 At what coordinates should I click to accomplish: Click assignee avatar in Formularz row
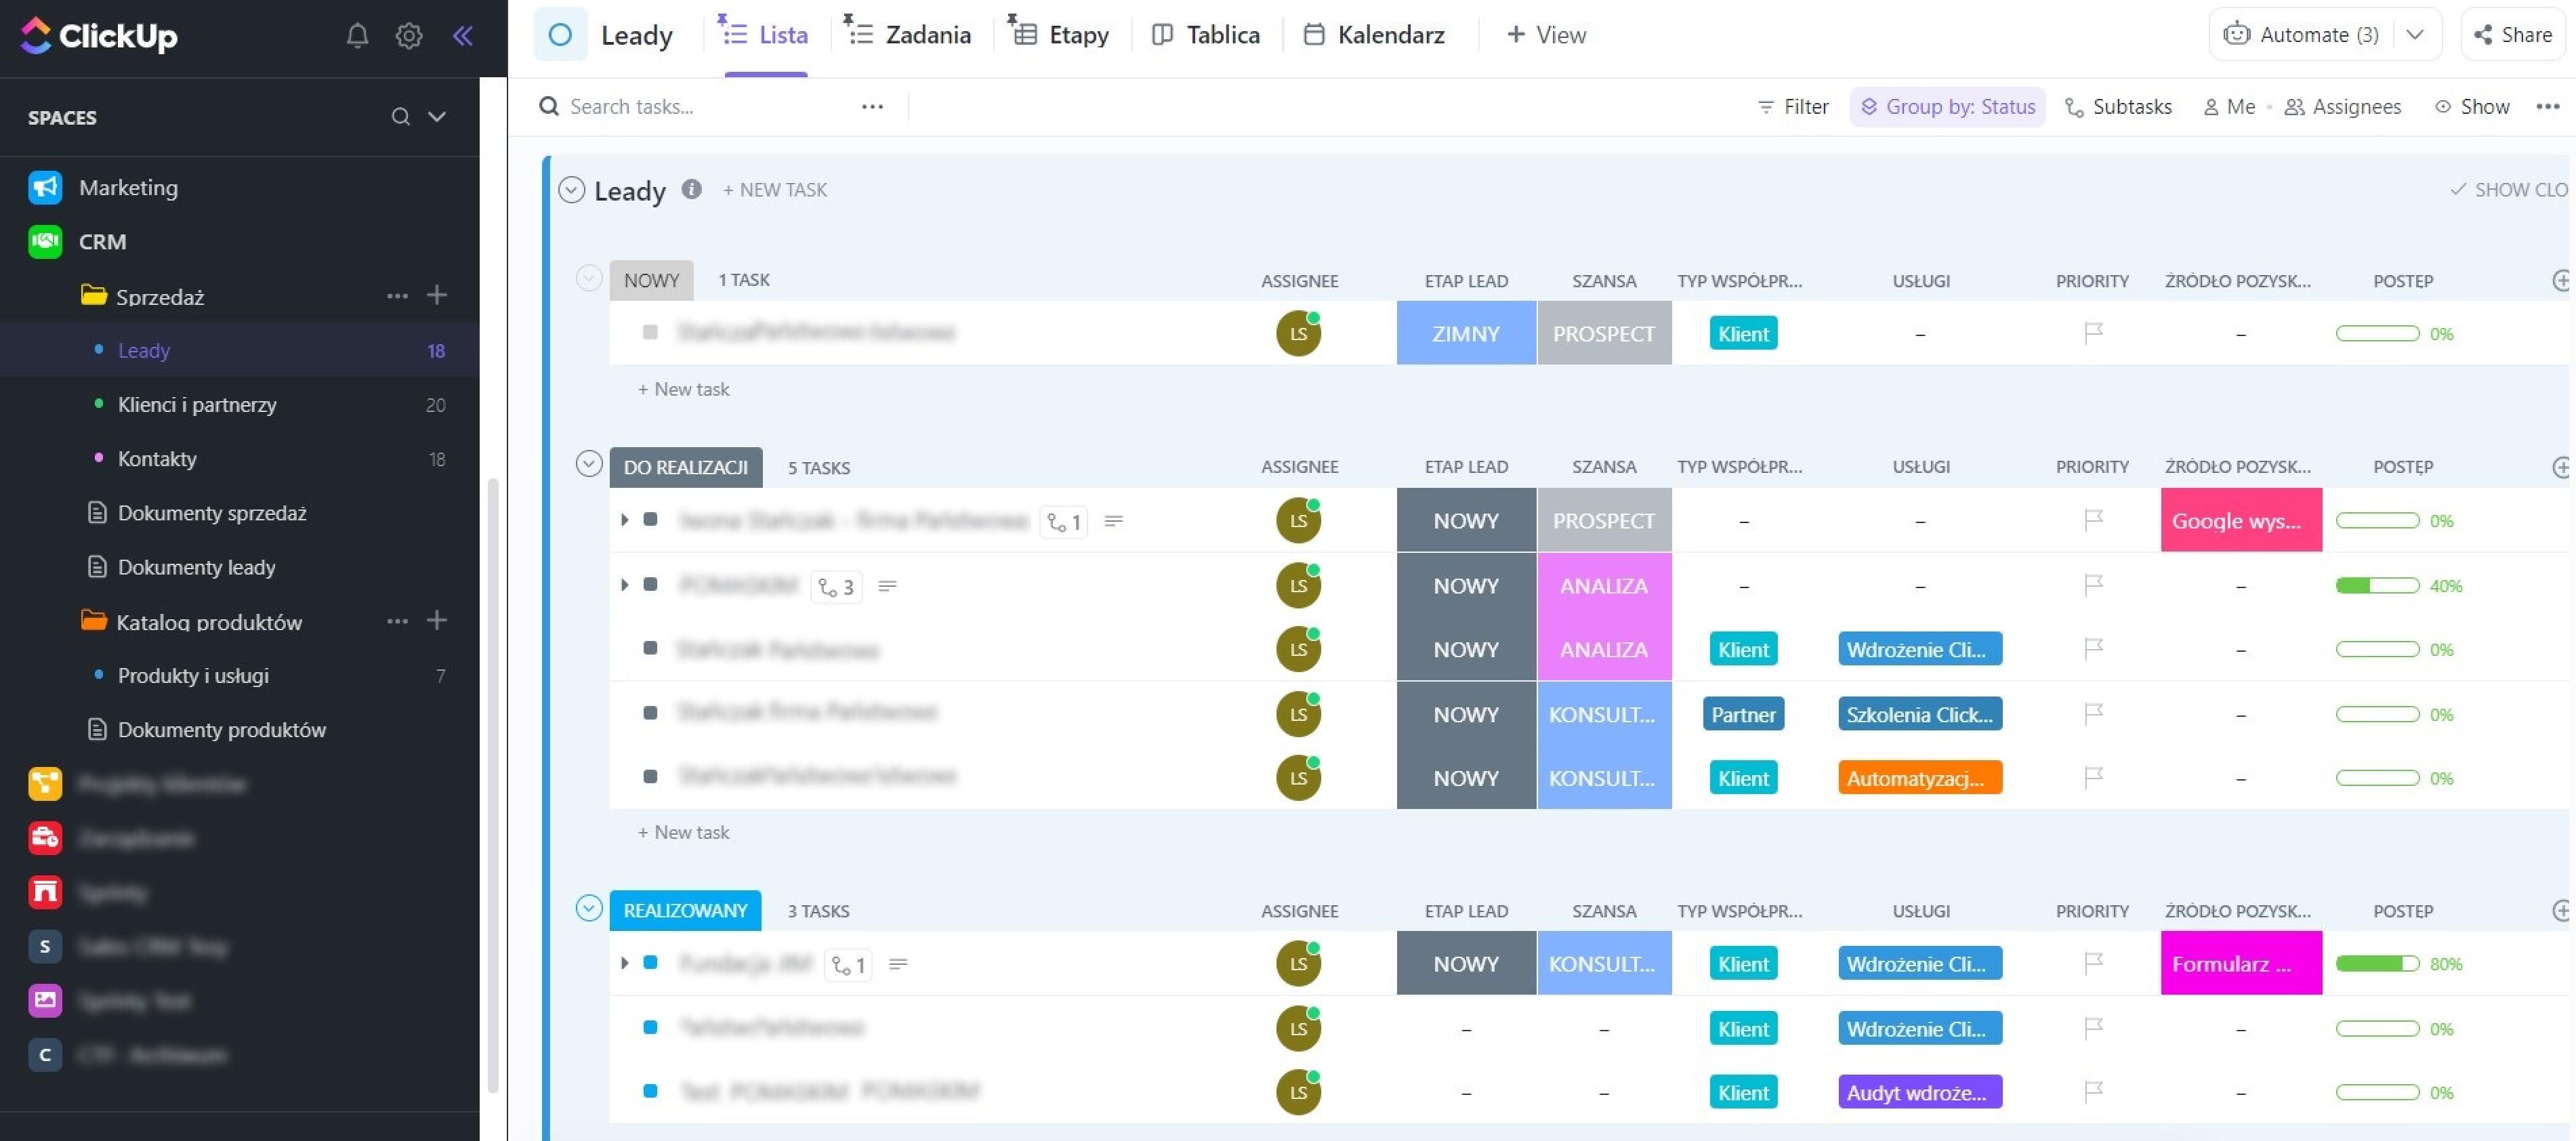pos(1298,963)
